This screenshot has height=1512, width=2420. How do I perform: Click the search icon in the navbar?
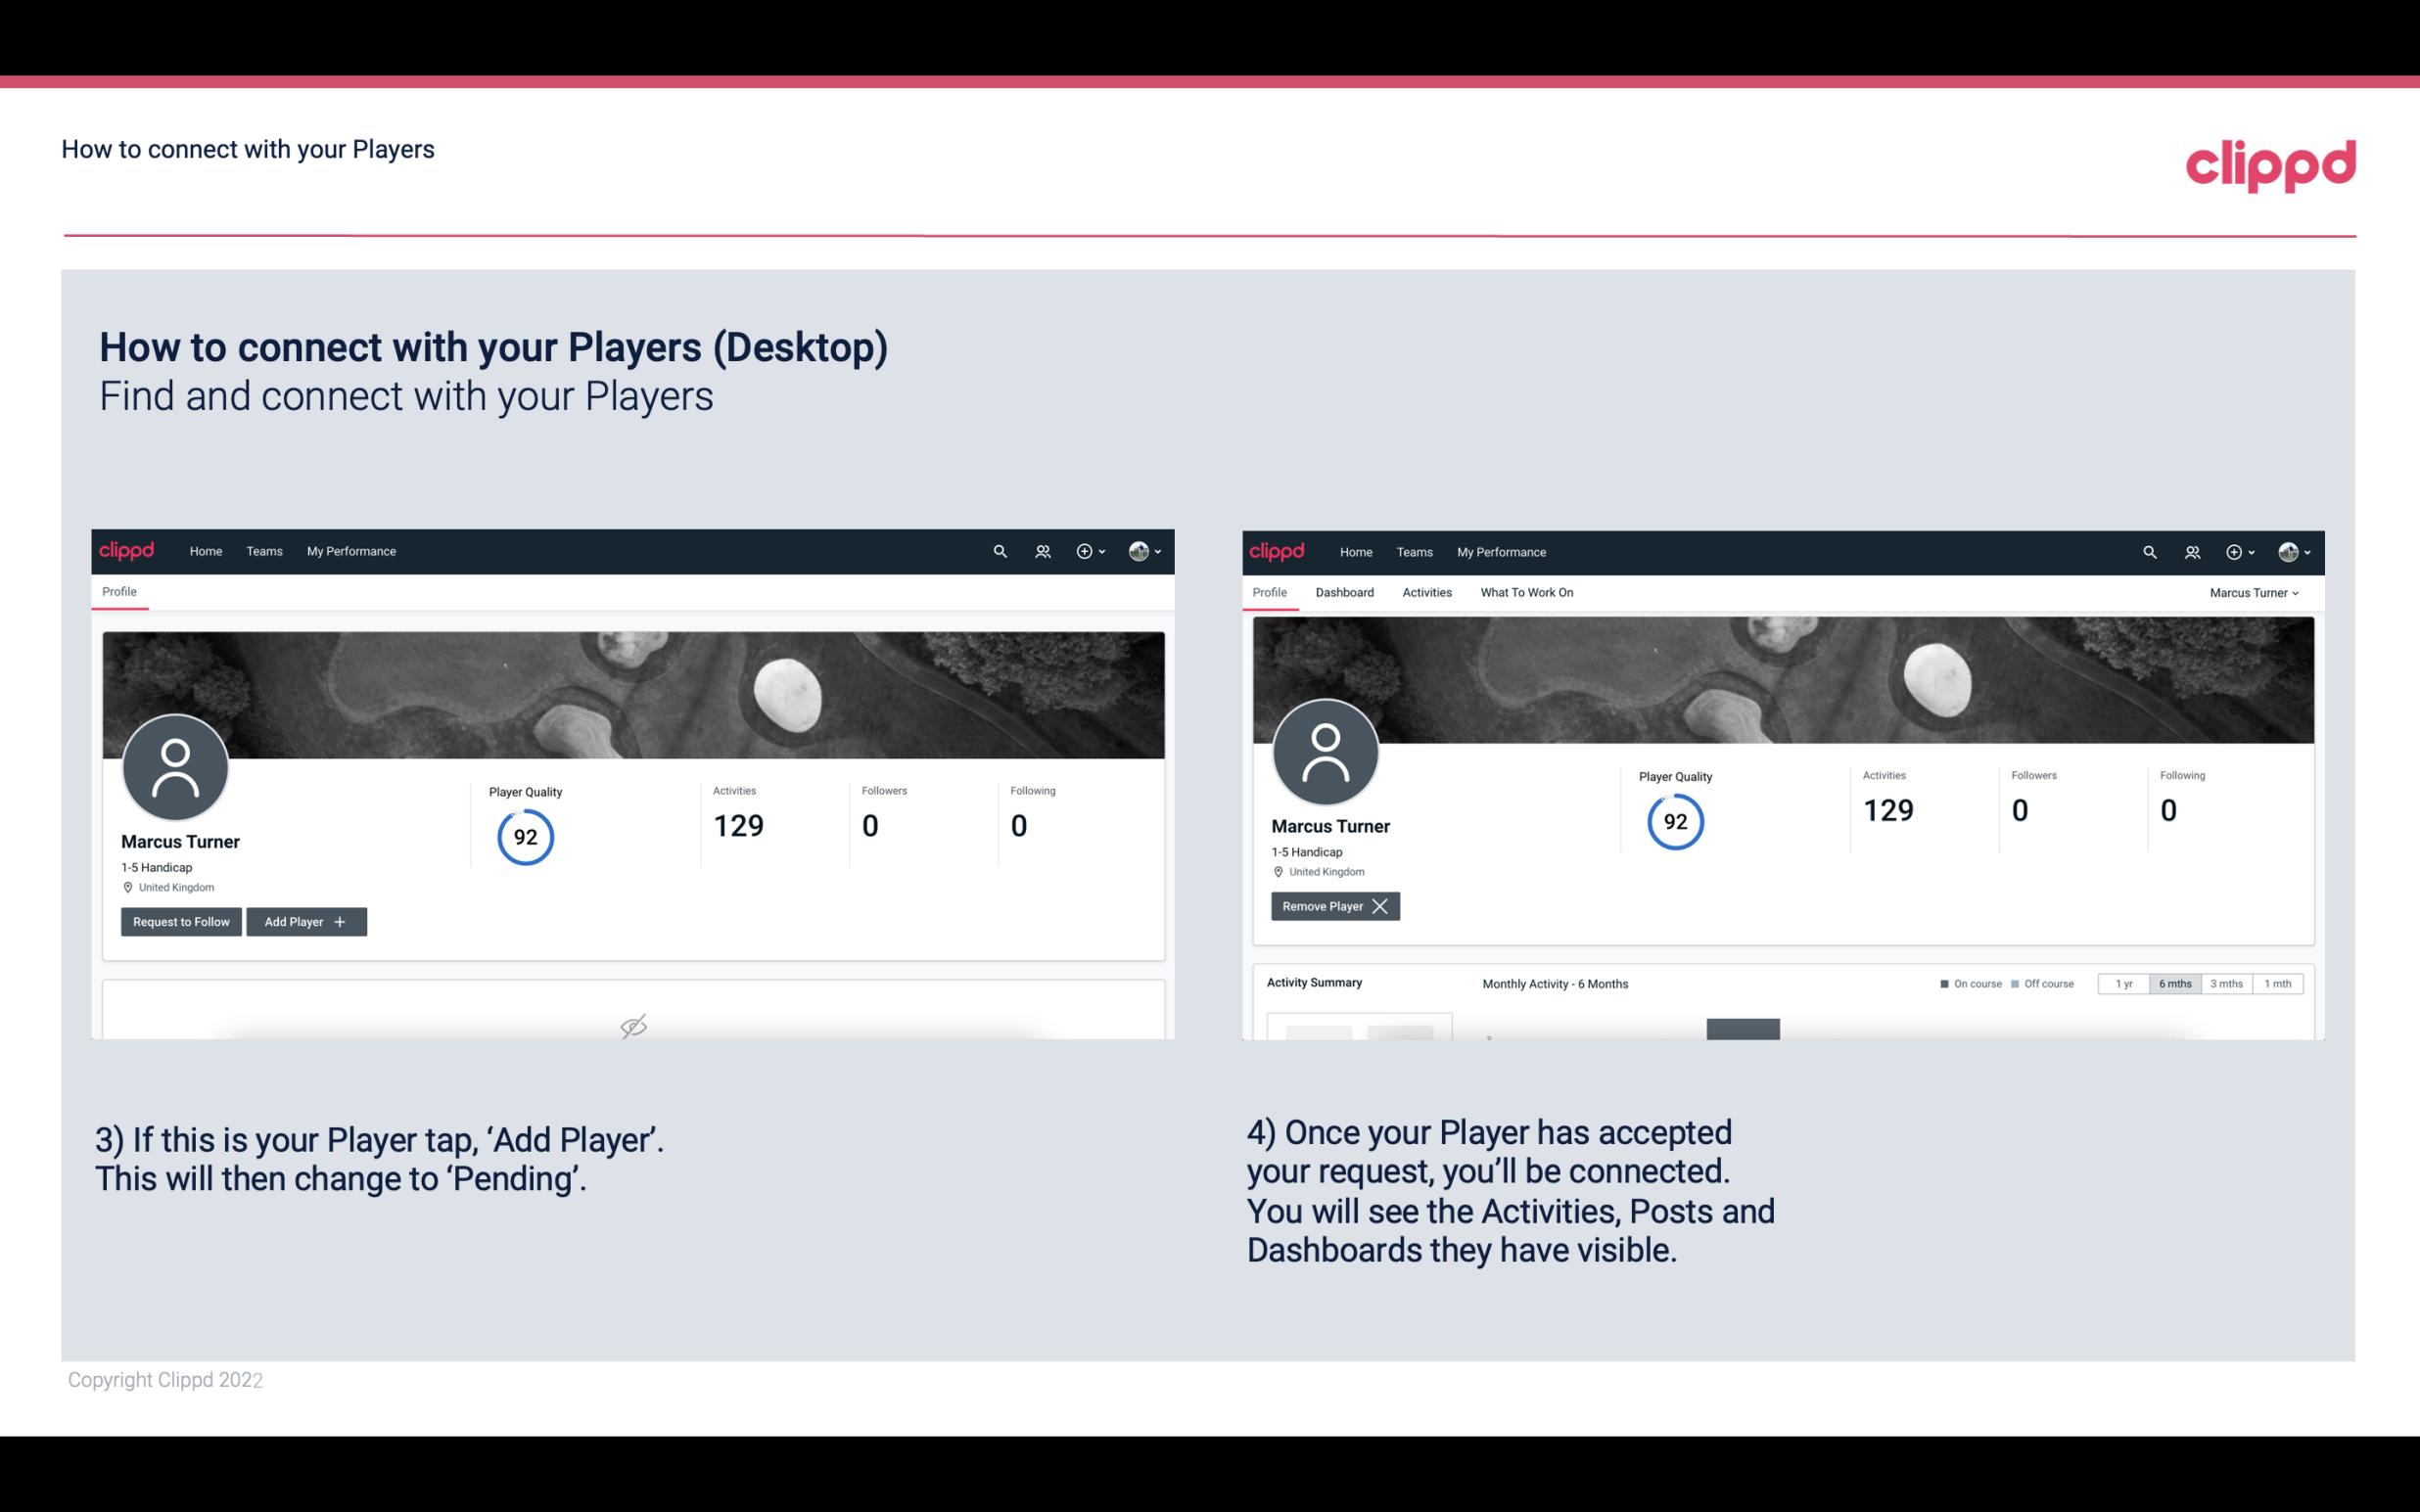pyautogui.click(x=999, y=550)
